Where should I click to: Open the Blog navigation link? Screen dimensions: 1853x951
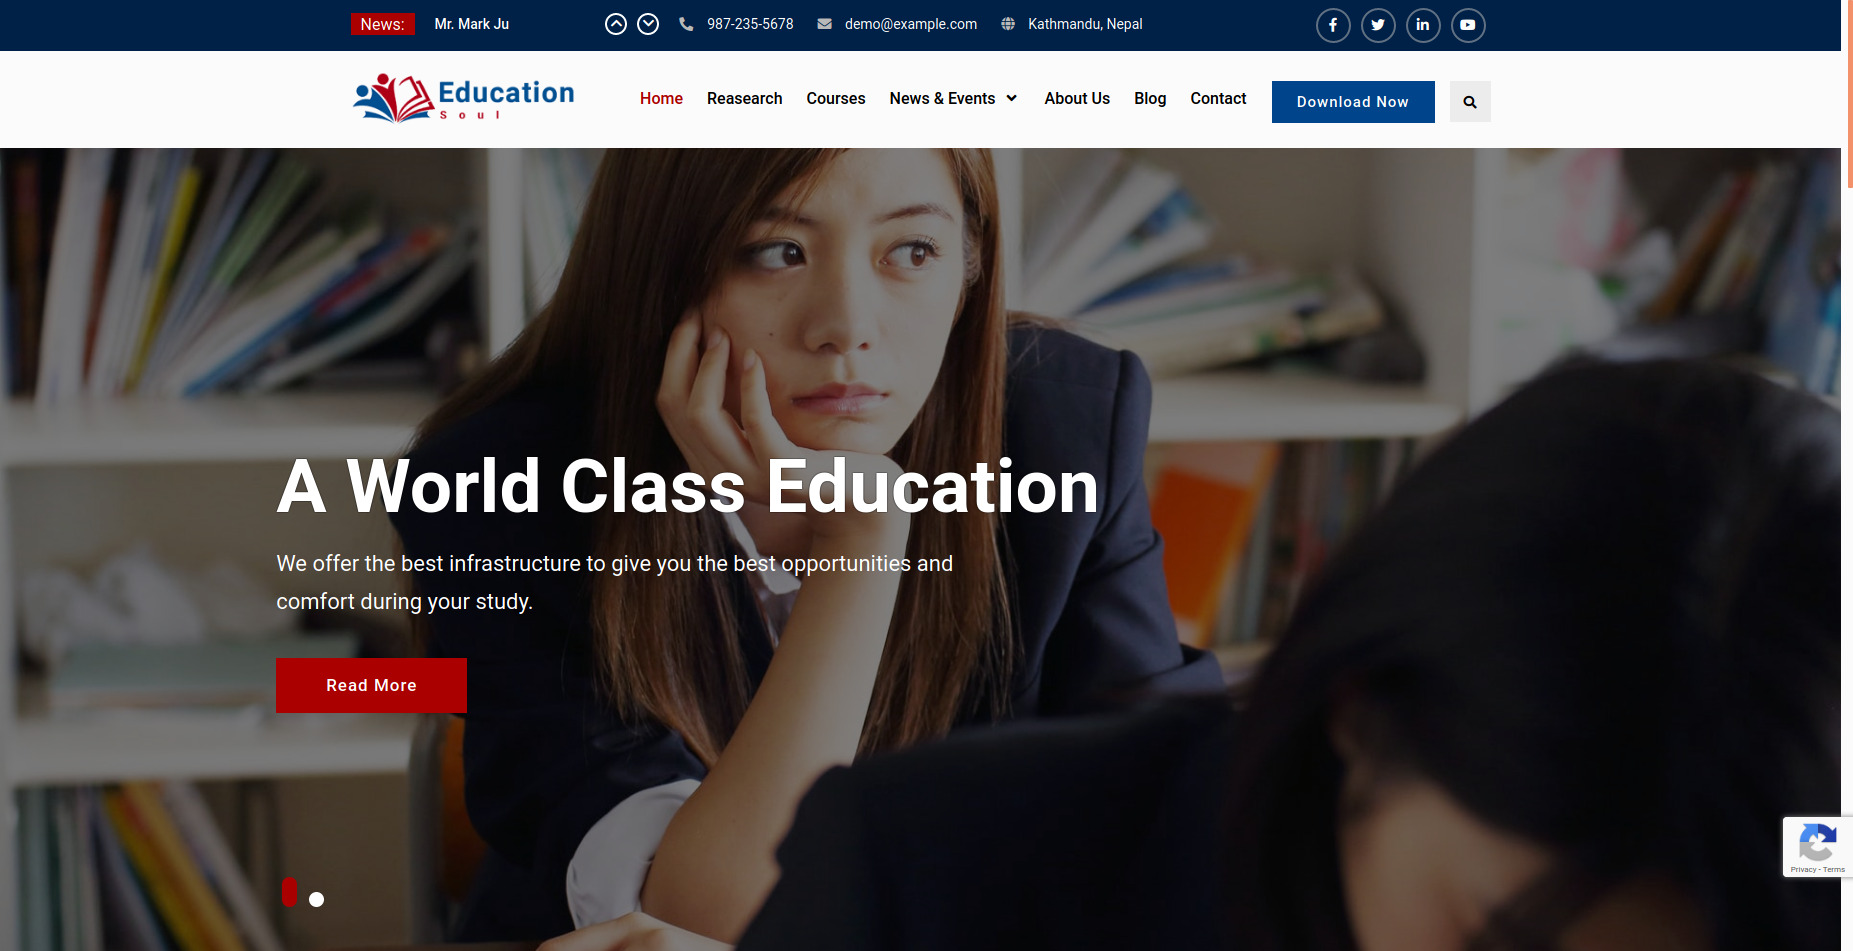[1149, 98]
